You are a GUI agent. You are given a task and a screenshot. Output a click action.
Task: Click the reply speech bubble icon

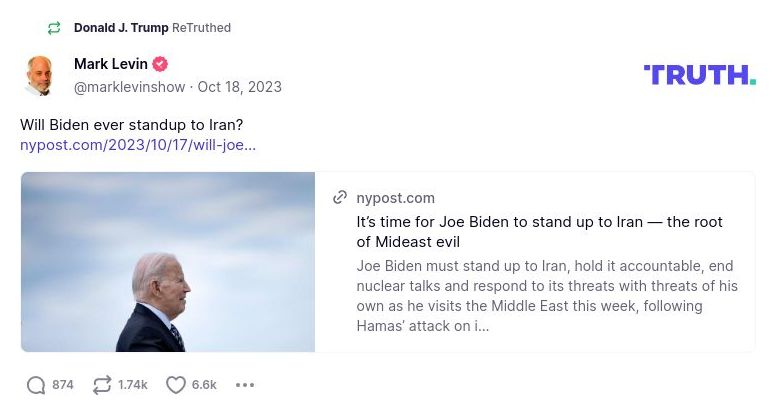[x=36, y=385]
